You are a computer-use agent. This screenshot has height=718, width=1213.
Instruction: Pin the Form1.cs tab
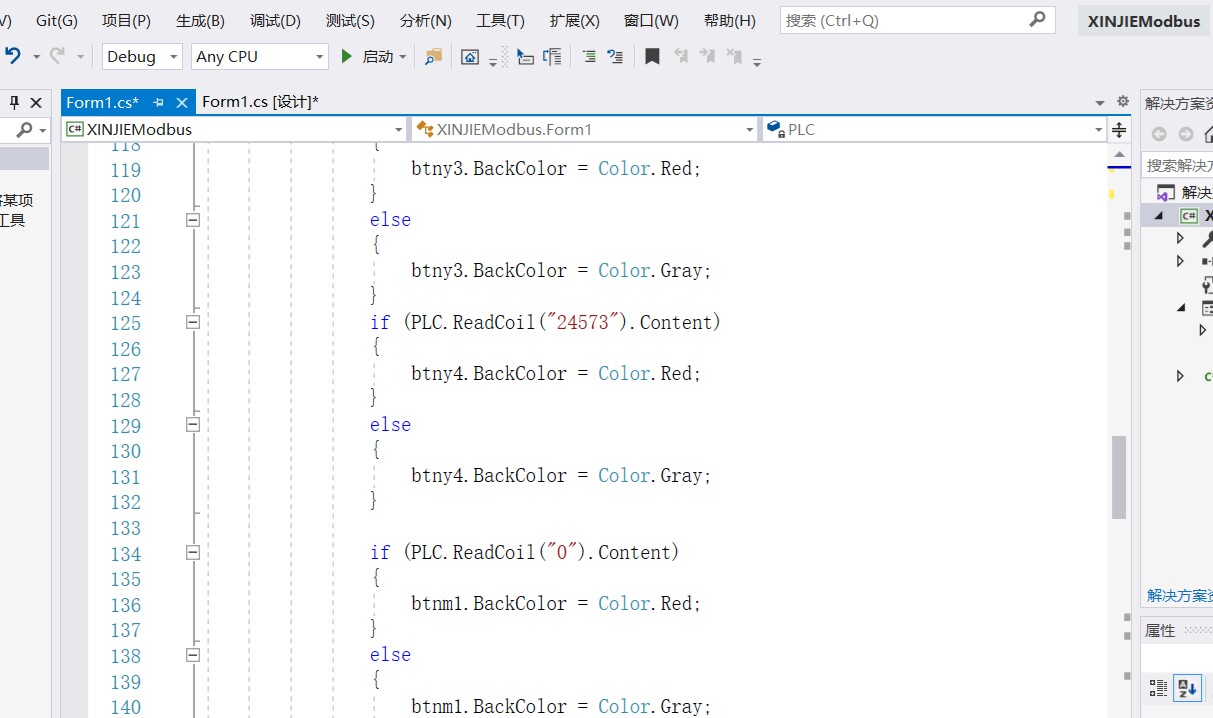tap(158, 102)
